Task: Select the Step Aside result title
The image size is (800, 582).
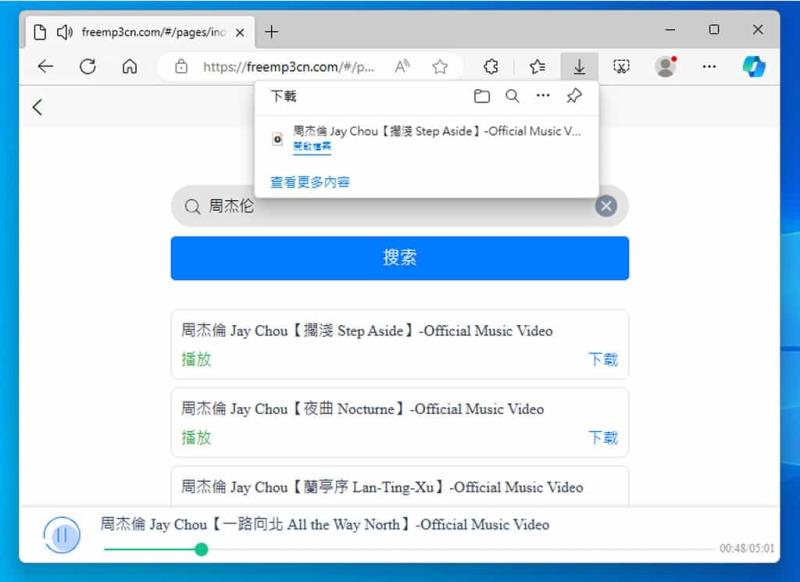Action: coord(367,331)
